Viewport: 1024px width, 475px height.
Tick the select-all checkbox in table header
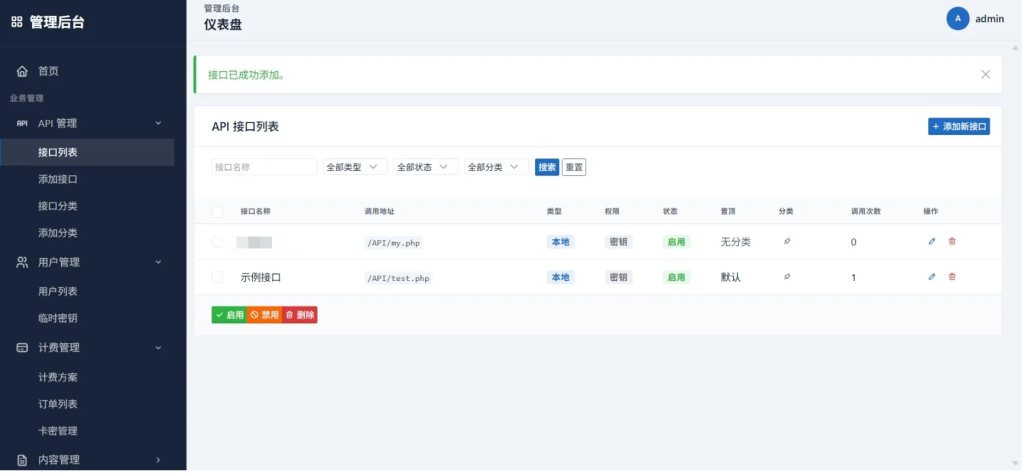(217, 212)
